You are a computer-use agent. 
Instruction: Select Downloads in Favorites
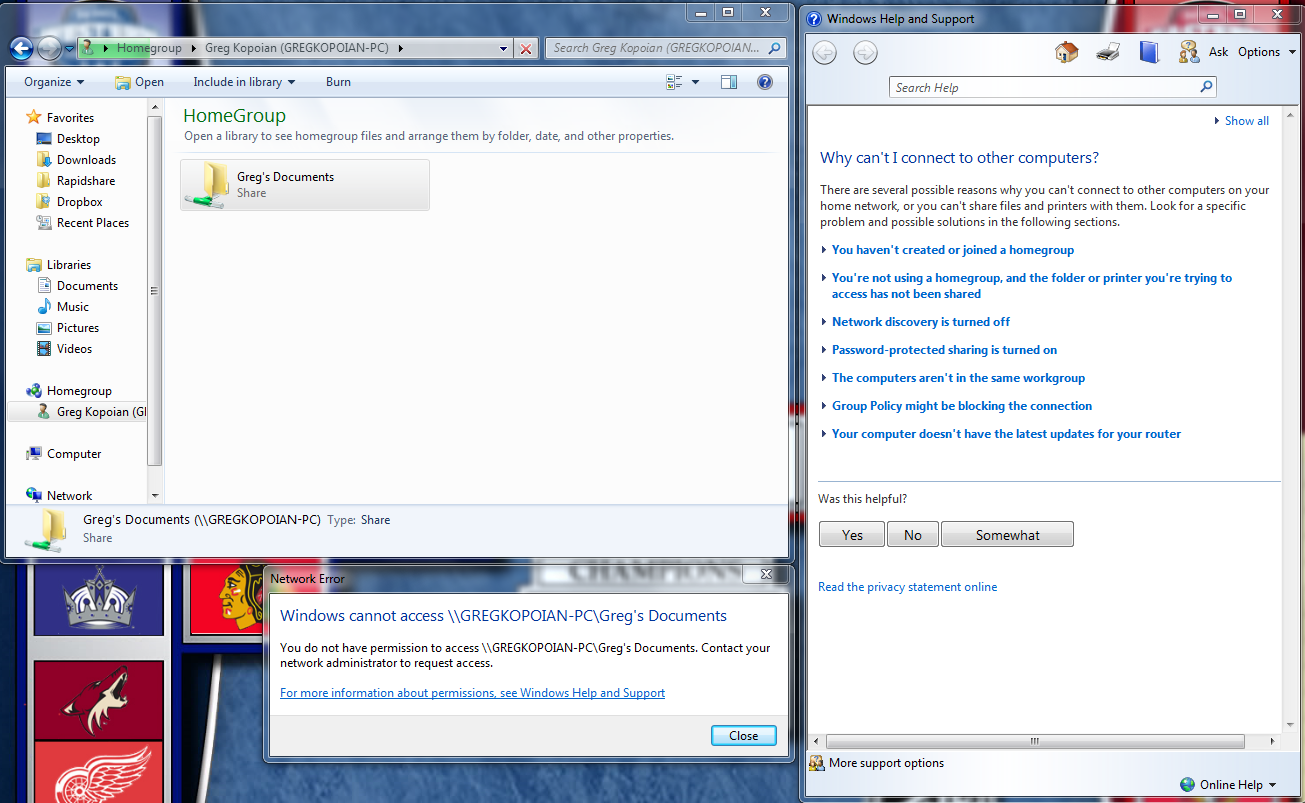pyautogui.click(x=86, y=160)
